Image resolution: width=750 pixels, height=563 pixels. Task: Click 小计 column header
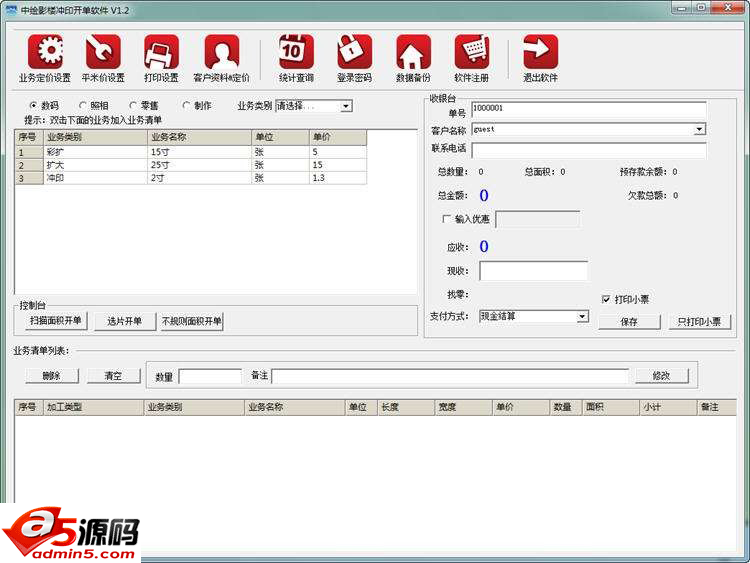click(x=668, y=407)
